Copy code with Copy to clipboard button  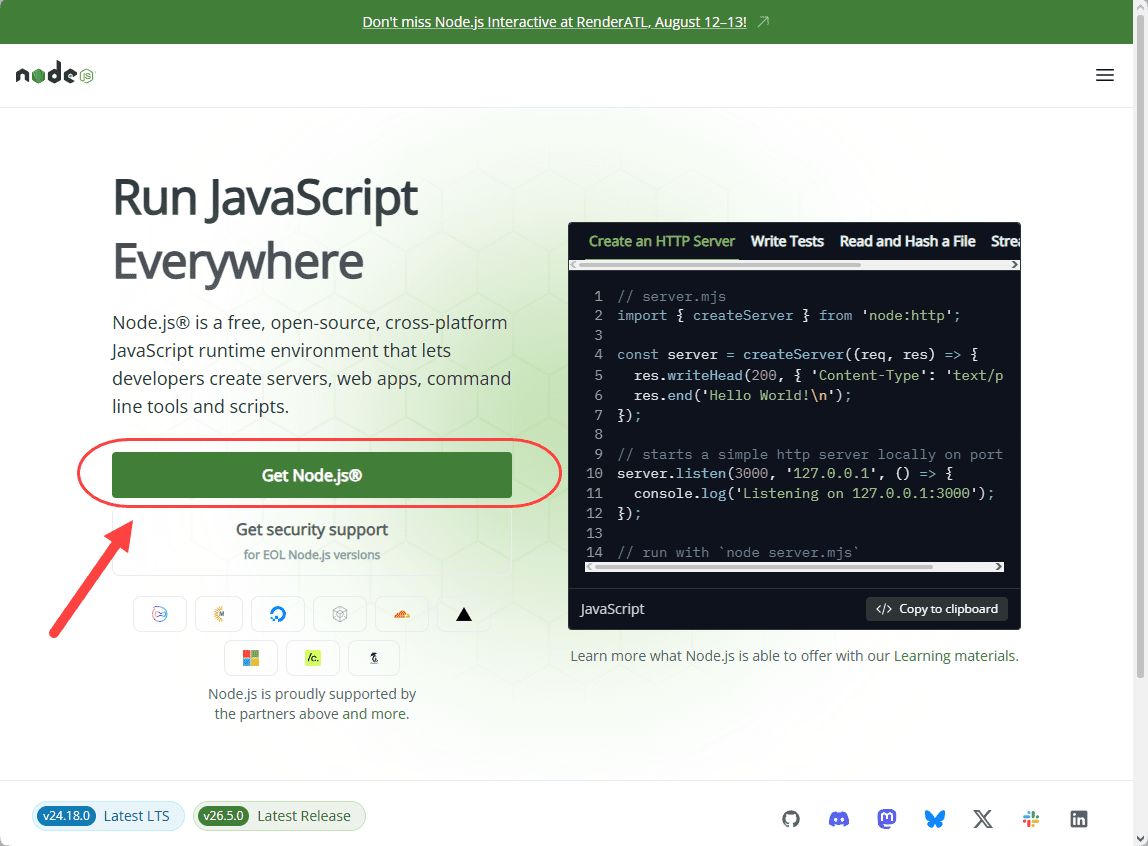pos(936,609)
